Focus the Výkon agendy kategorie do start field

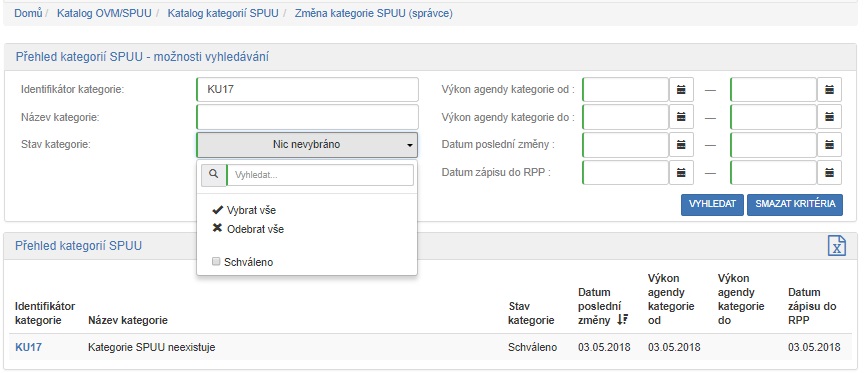point(626,117)
